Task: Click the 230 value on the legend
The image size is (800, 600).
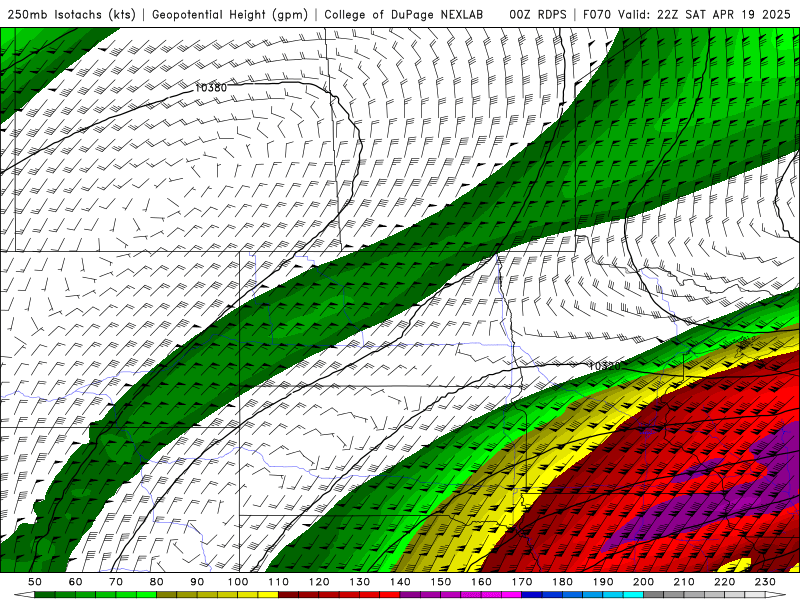Action: click(765, 582)
